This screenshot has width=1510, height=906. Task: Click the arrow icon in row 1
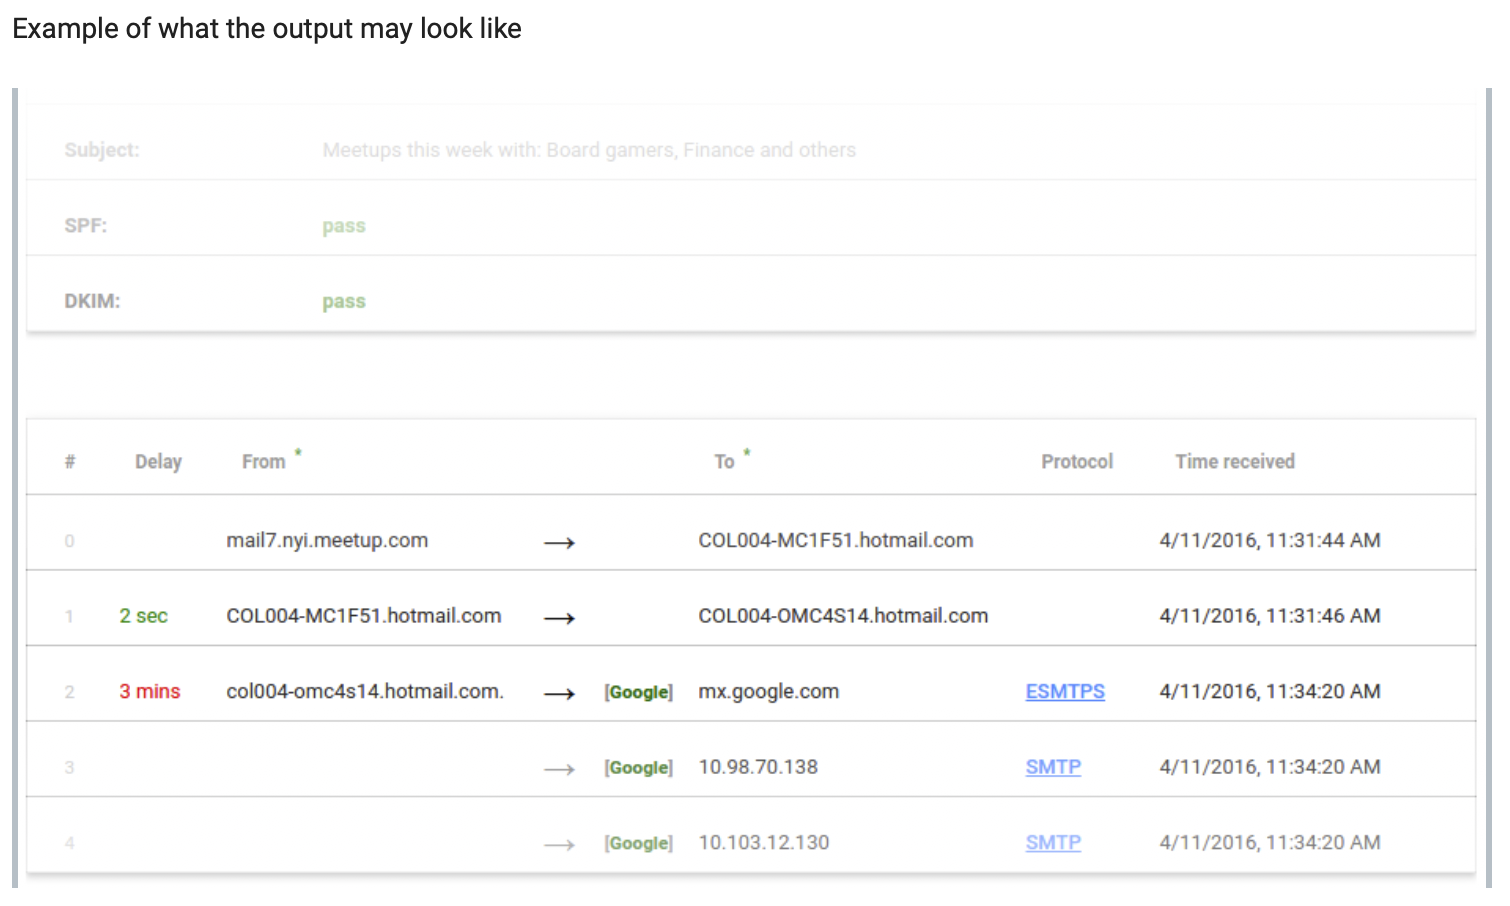click(x=559, y=618)
